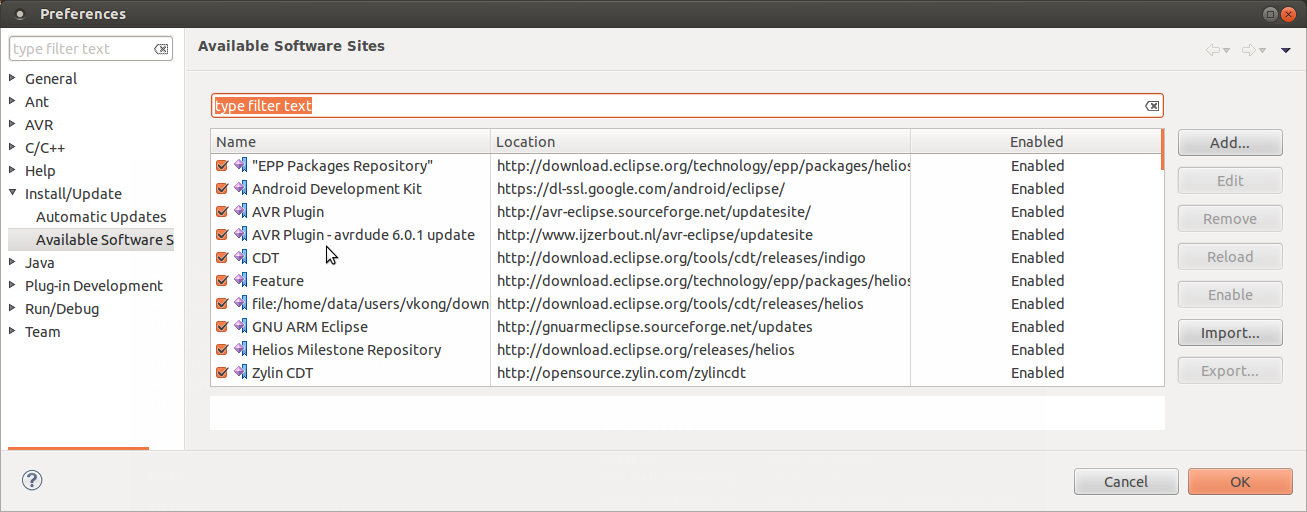The image size is (1307, 512).
Task: Click the Import... button
Action: 1229,333
